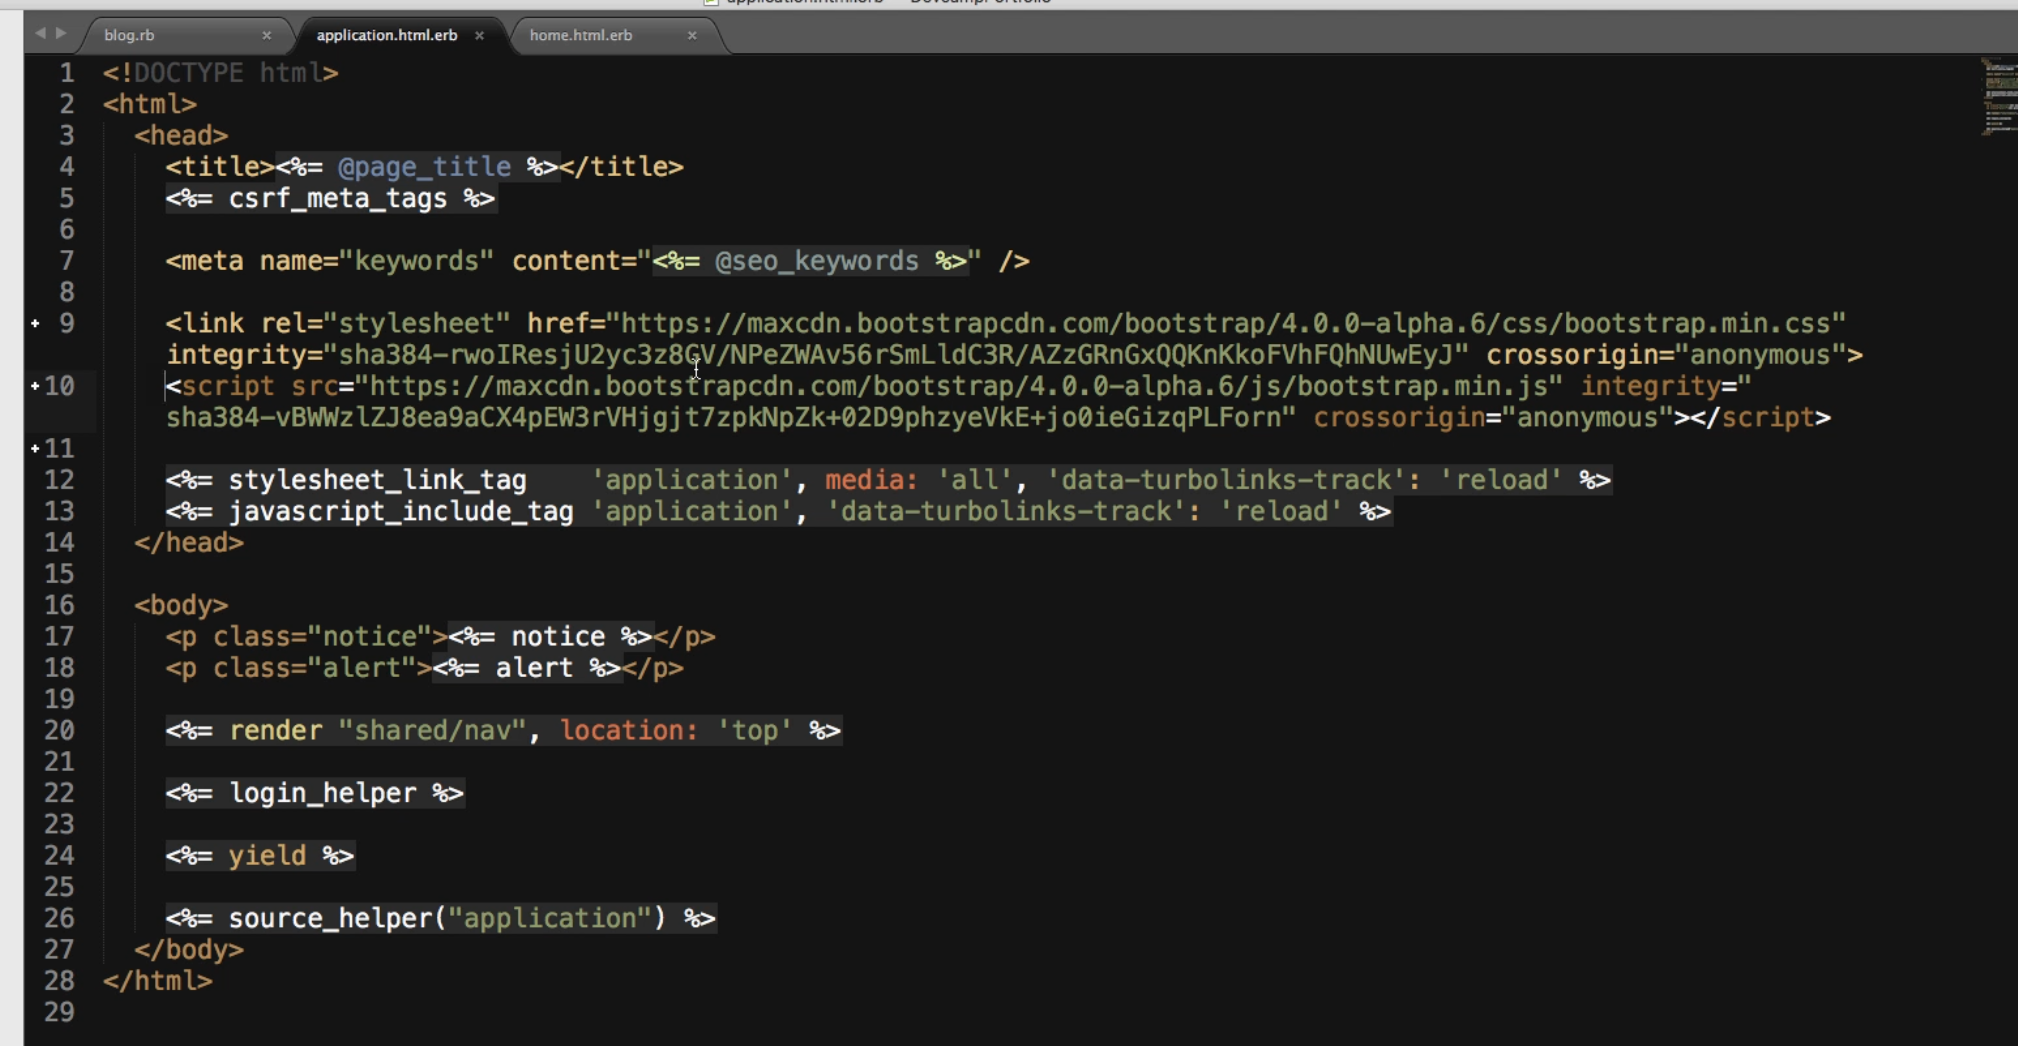Image resolution: width=2018 pixels, height=1046 pixels.
Task: Click line number 1 in gutter
Action: pyautogui.click(x=66, y=73)
